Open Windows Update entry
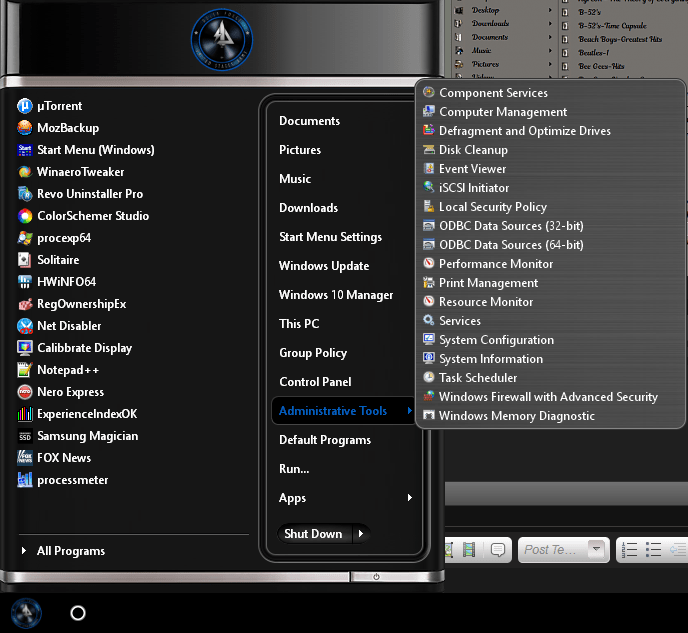Image resolution: width=688 pixels, height=633 pixels. tap(324, 266)
